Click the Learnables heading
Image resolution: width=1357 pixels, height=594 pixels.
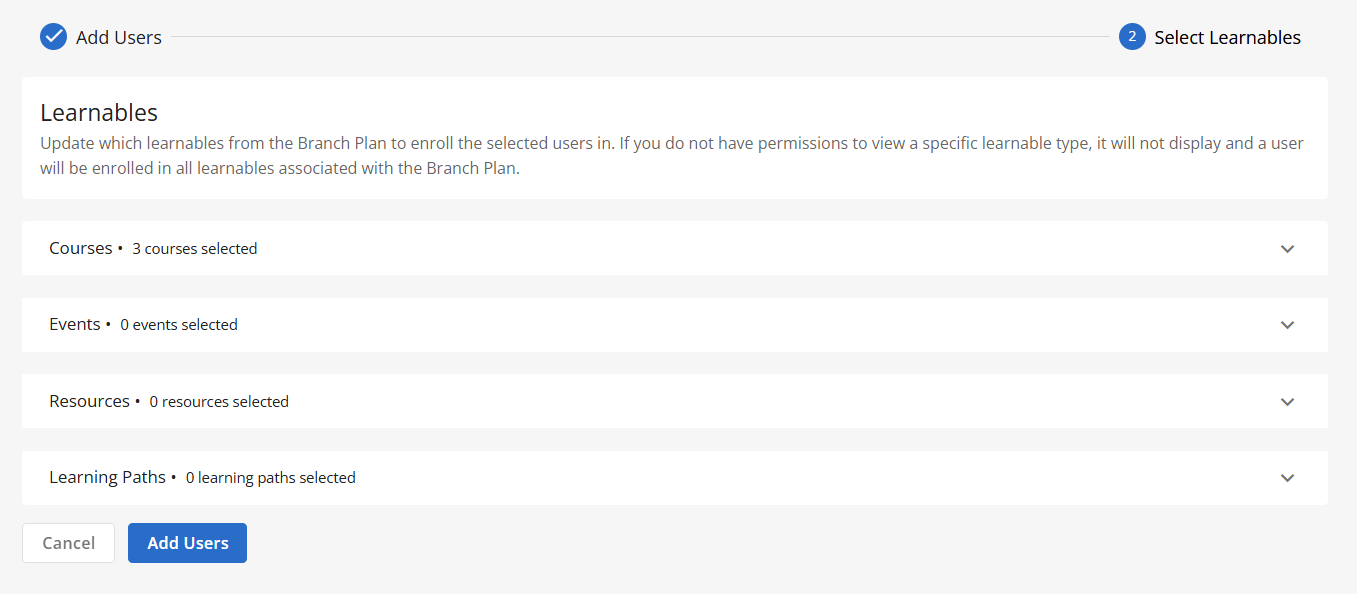click(99, 112)
